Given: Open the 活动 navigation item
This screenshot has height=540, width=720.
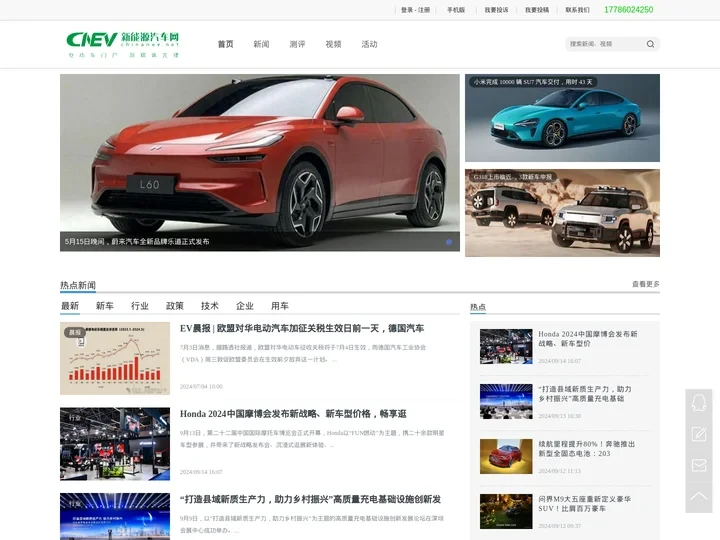Looking at the screenshot, I should point(369,44).
